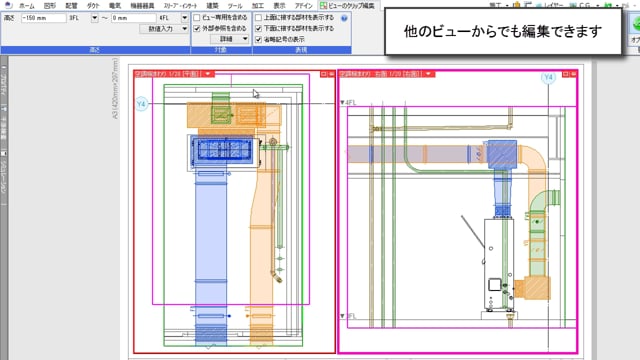Open the 図形 ribbon tab
Viewport: 640px width, 360px height.
50,6
